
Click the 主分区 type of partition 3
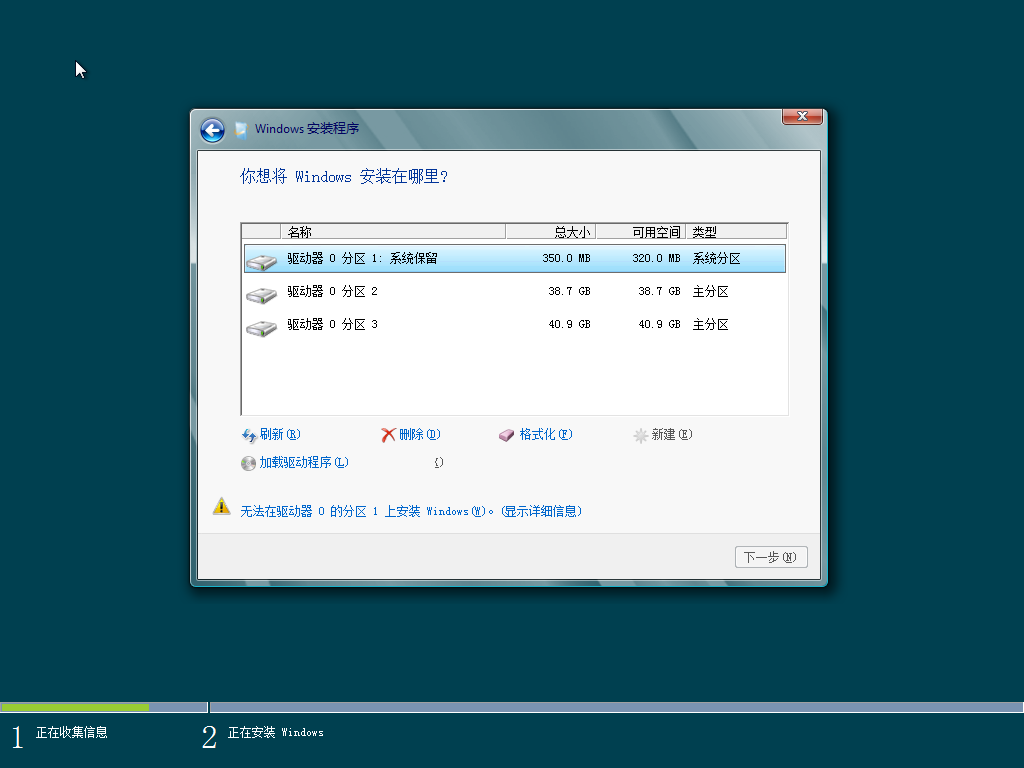click(x=711, y=325)
